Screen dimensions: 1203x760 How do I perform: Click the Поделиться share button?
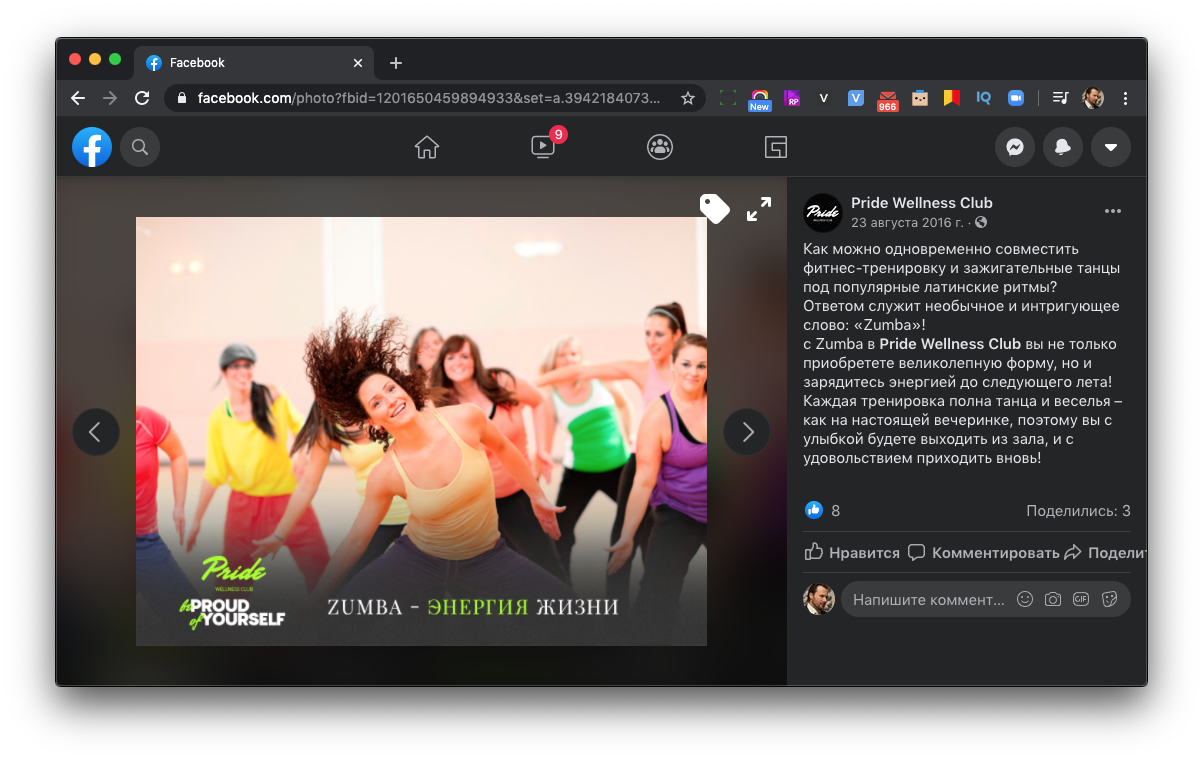(x=1105, y=552)
